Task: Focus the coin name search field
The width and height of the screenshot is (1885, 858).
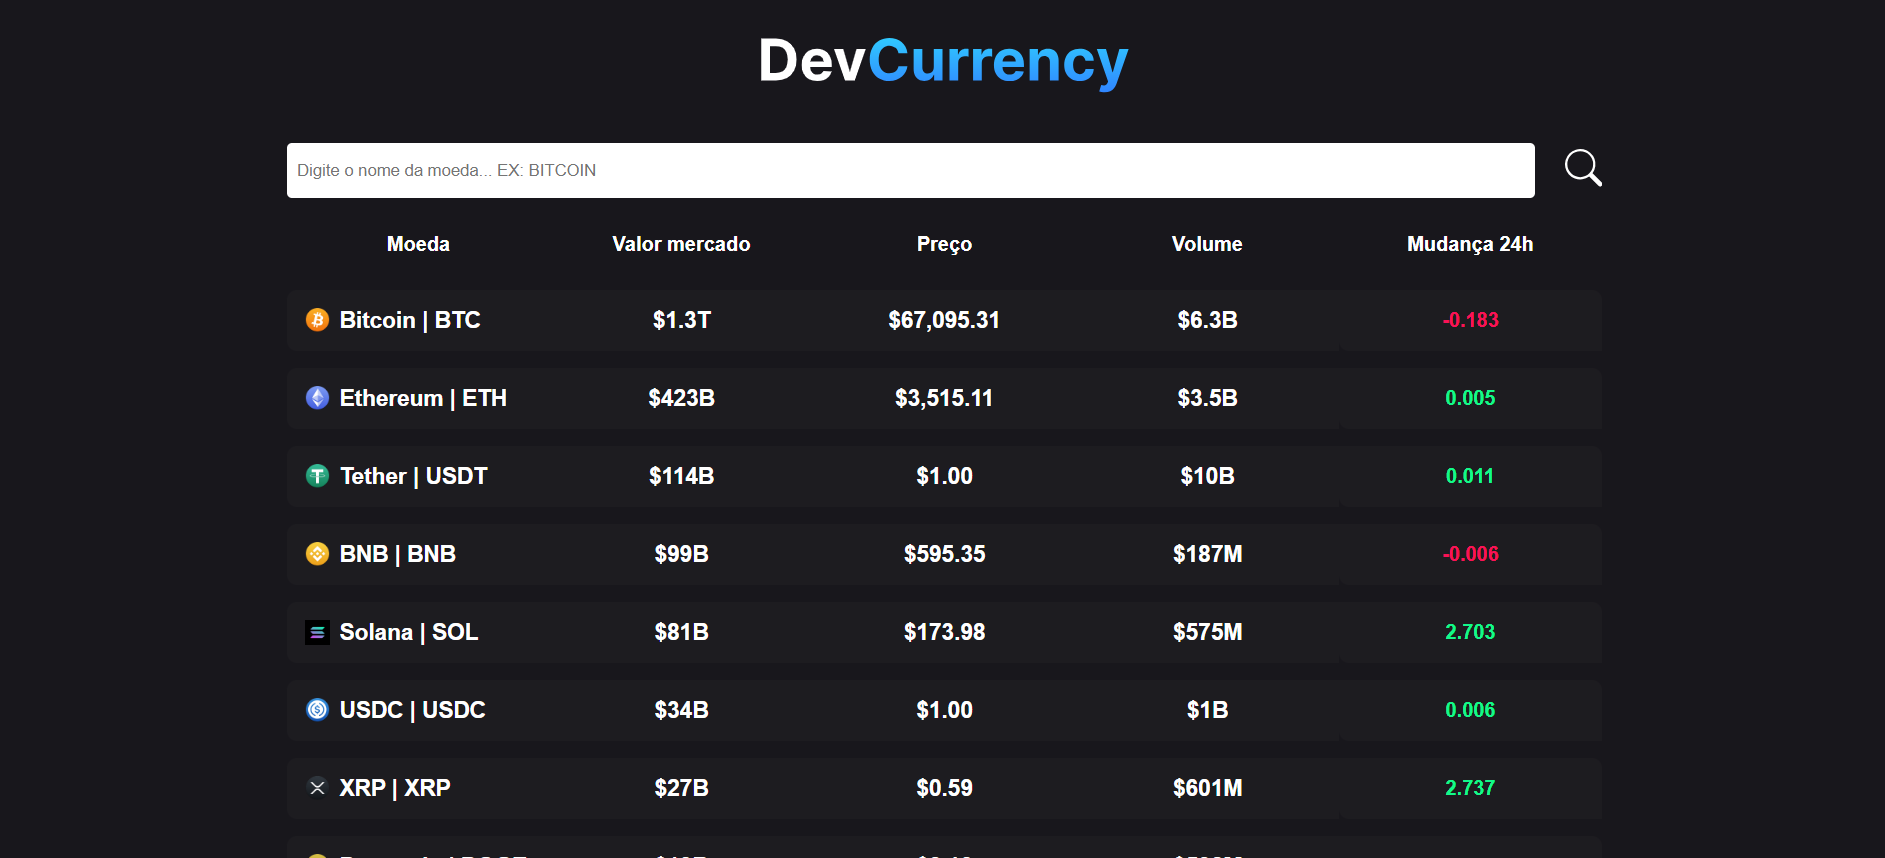Action: coord(910,170)
